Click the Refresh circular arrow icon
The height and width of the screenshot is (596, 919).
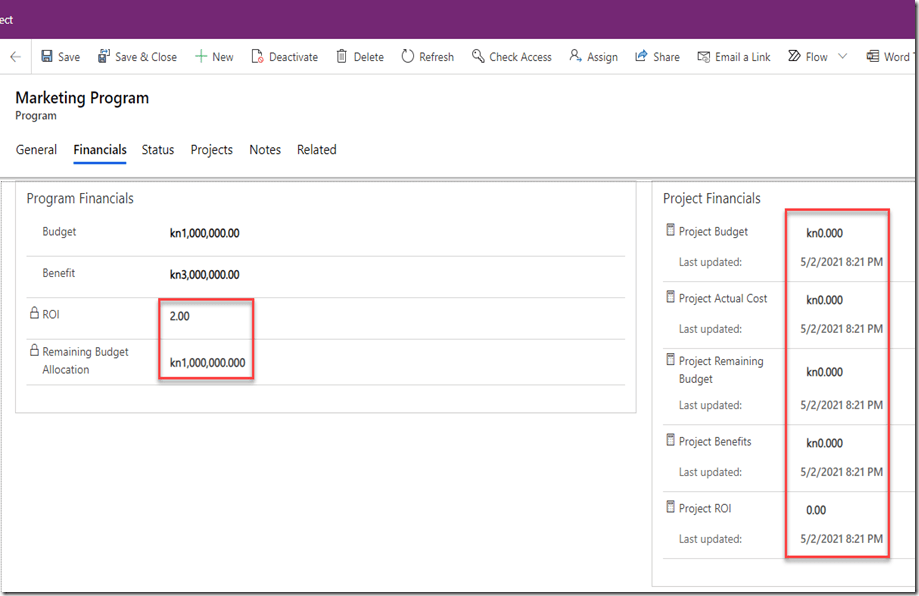408,57
